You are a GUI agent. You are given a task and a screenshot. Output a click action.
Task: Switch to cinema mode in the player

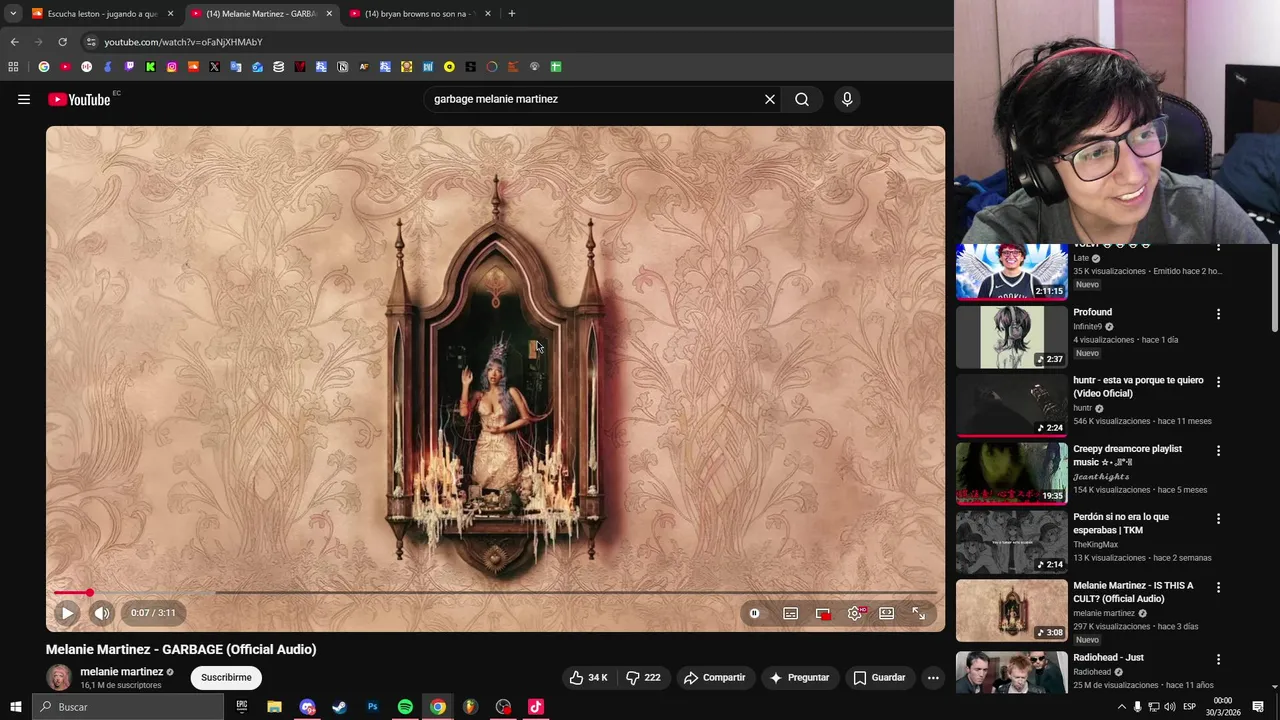pyautogui.click(x=886, y=613)
